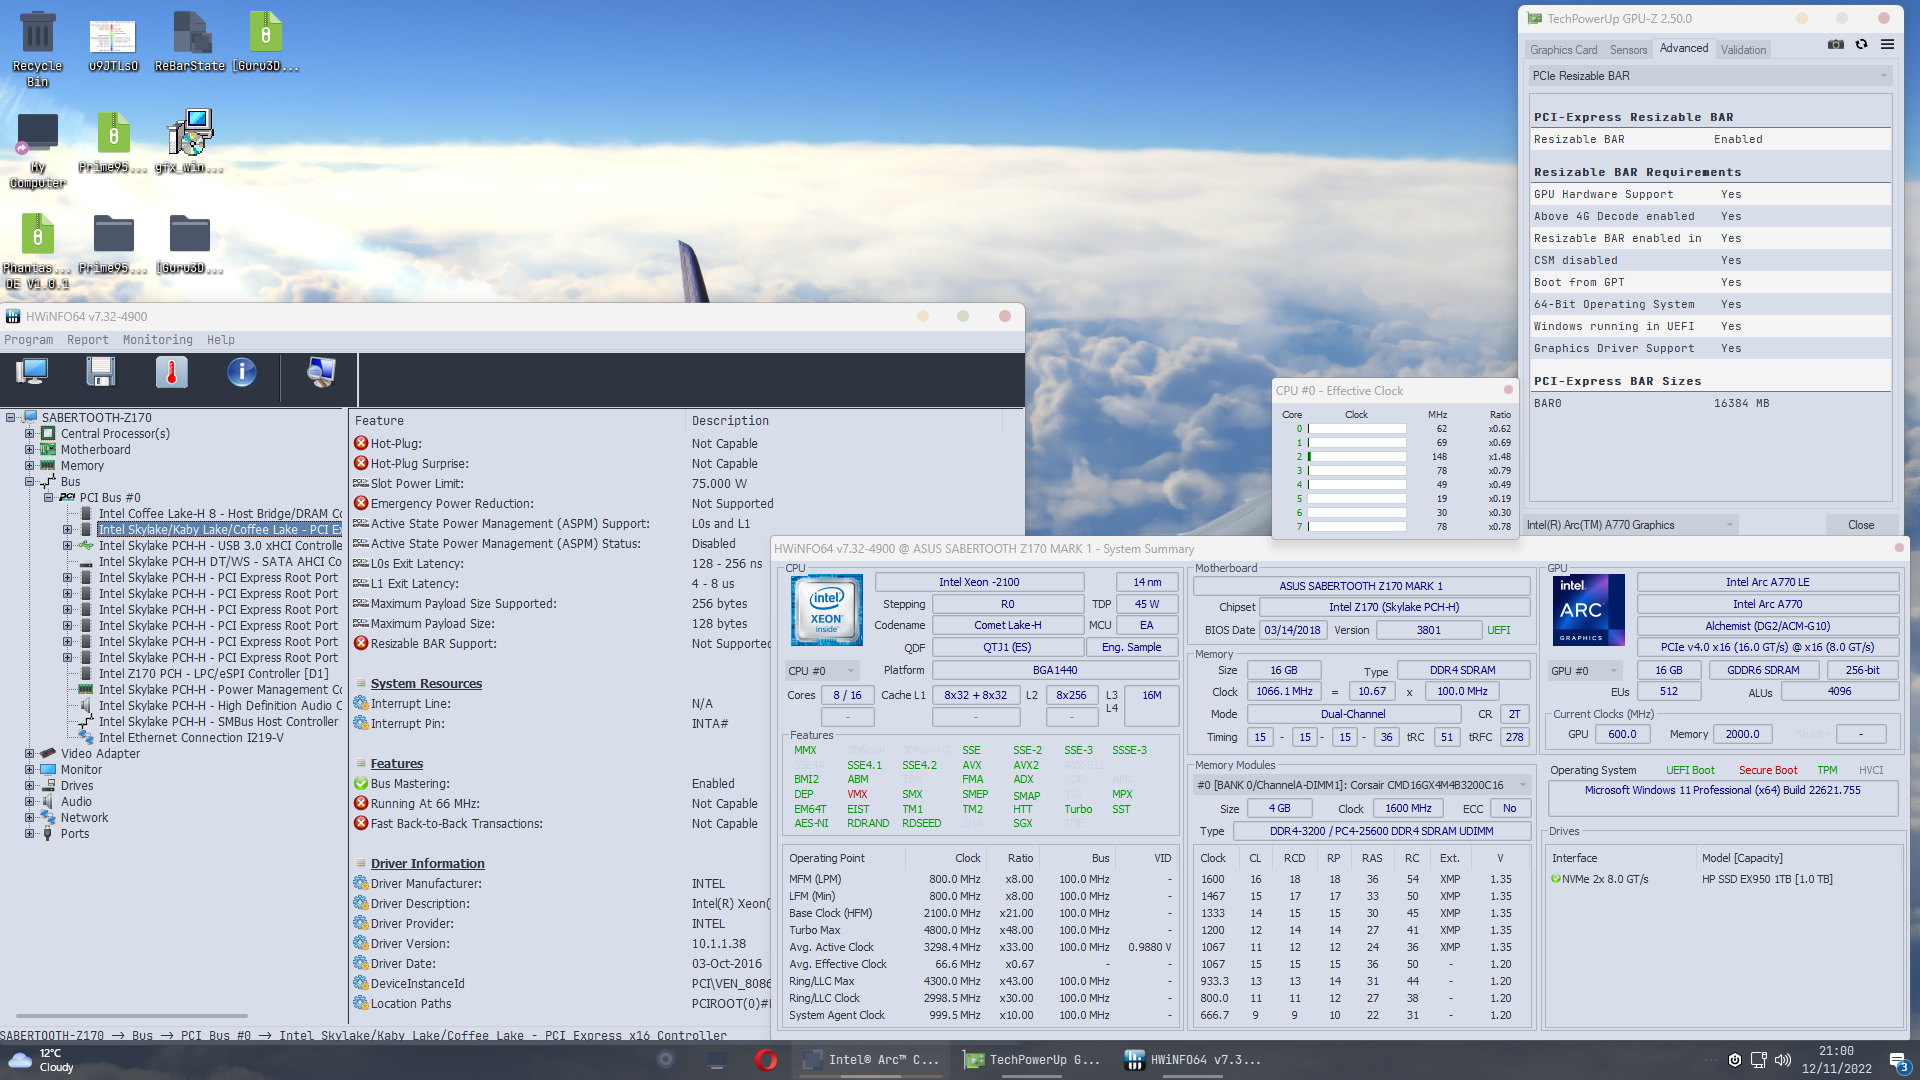1920x1080 pixels.
Task: Select the Prime95 zip archive icon
Action: click(x=113, y=142)
